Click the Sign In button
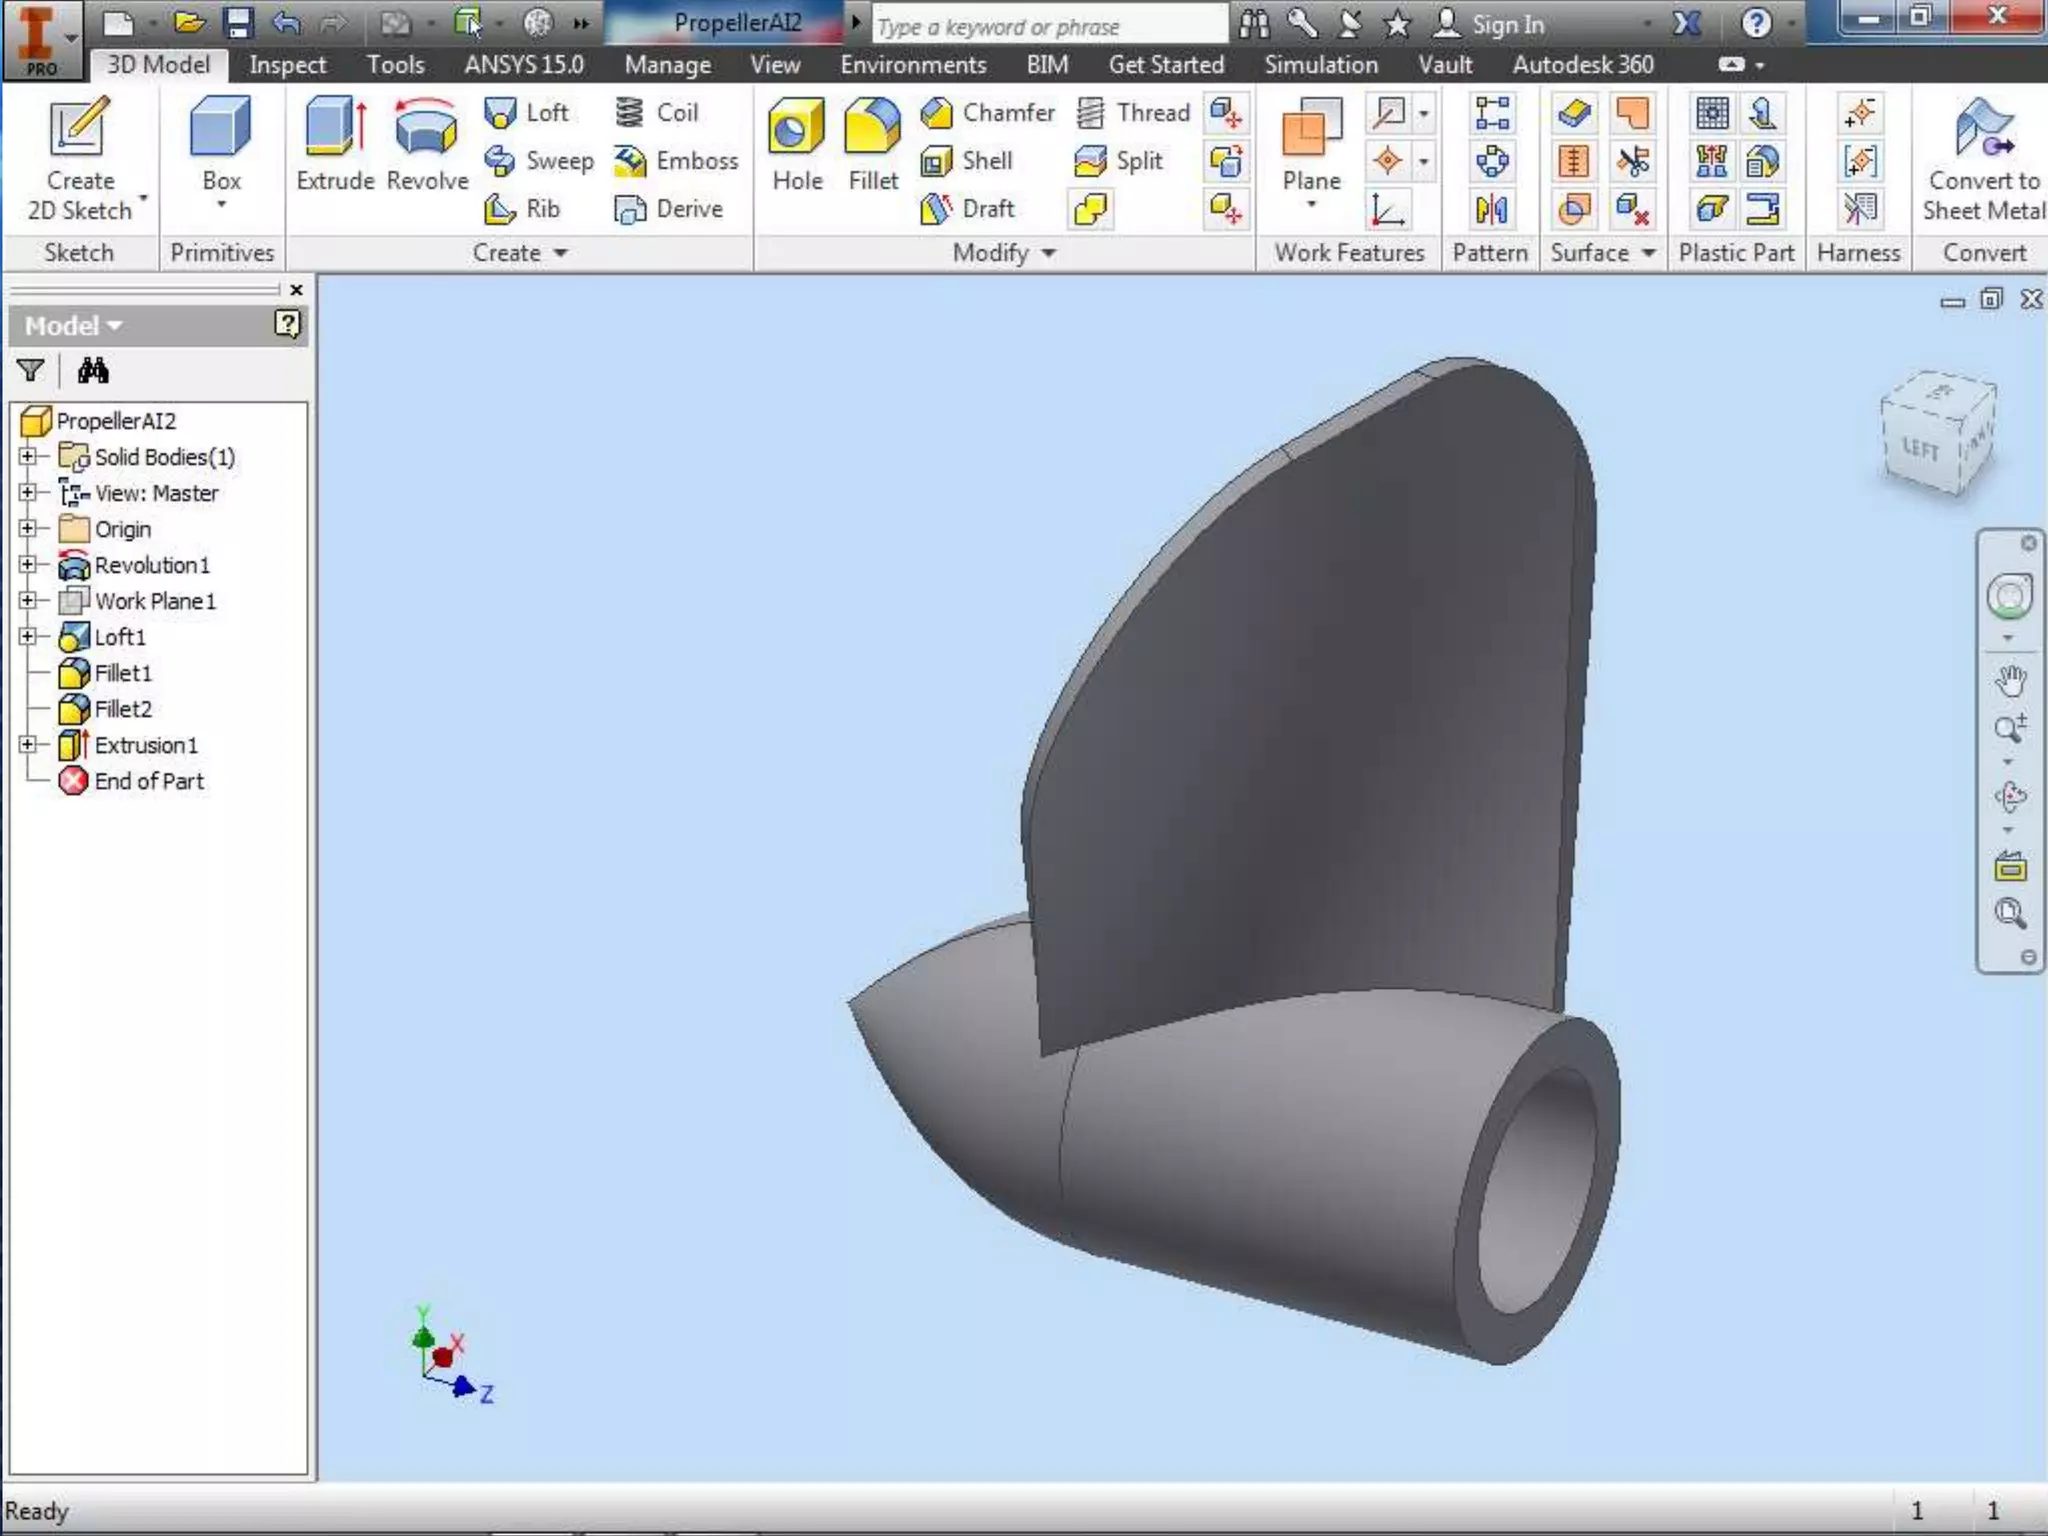 coord(1490,24)
